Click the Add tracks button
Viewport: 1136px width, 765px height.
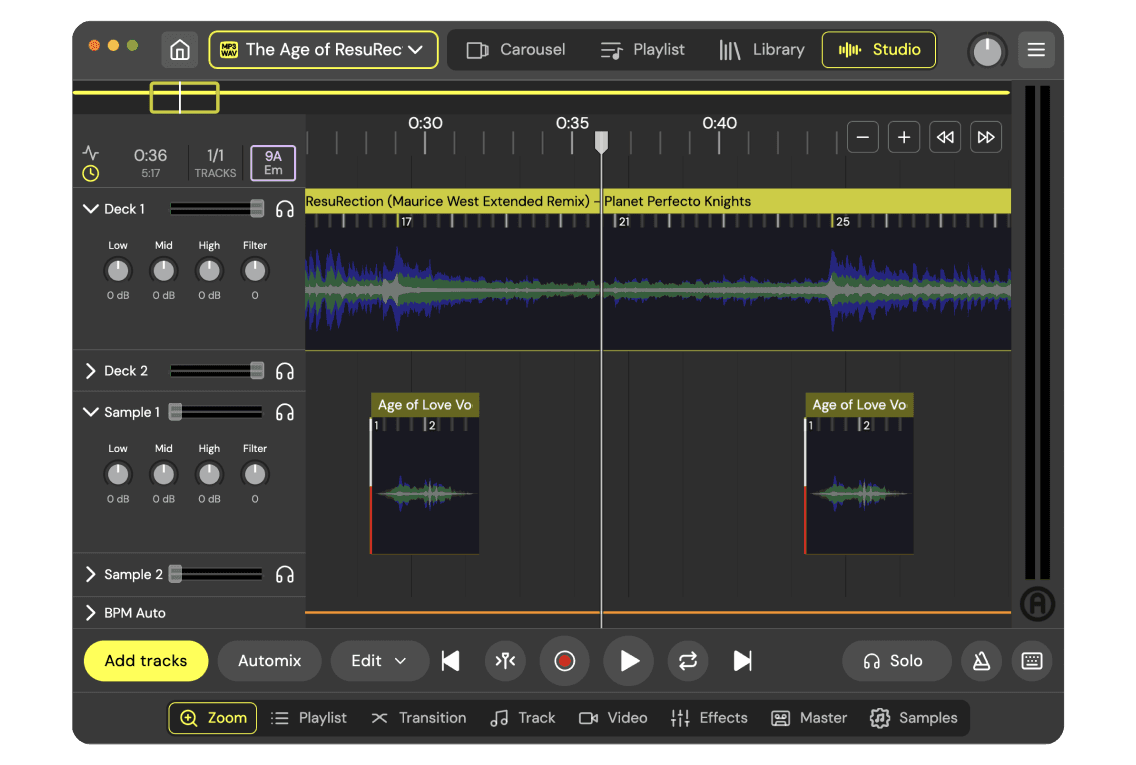click(145, 660)
